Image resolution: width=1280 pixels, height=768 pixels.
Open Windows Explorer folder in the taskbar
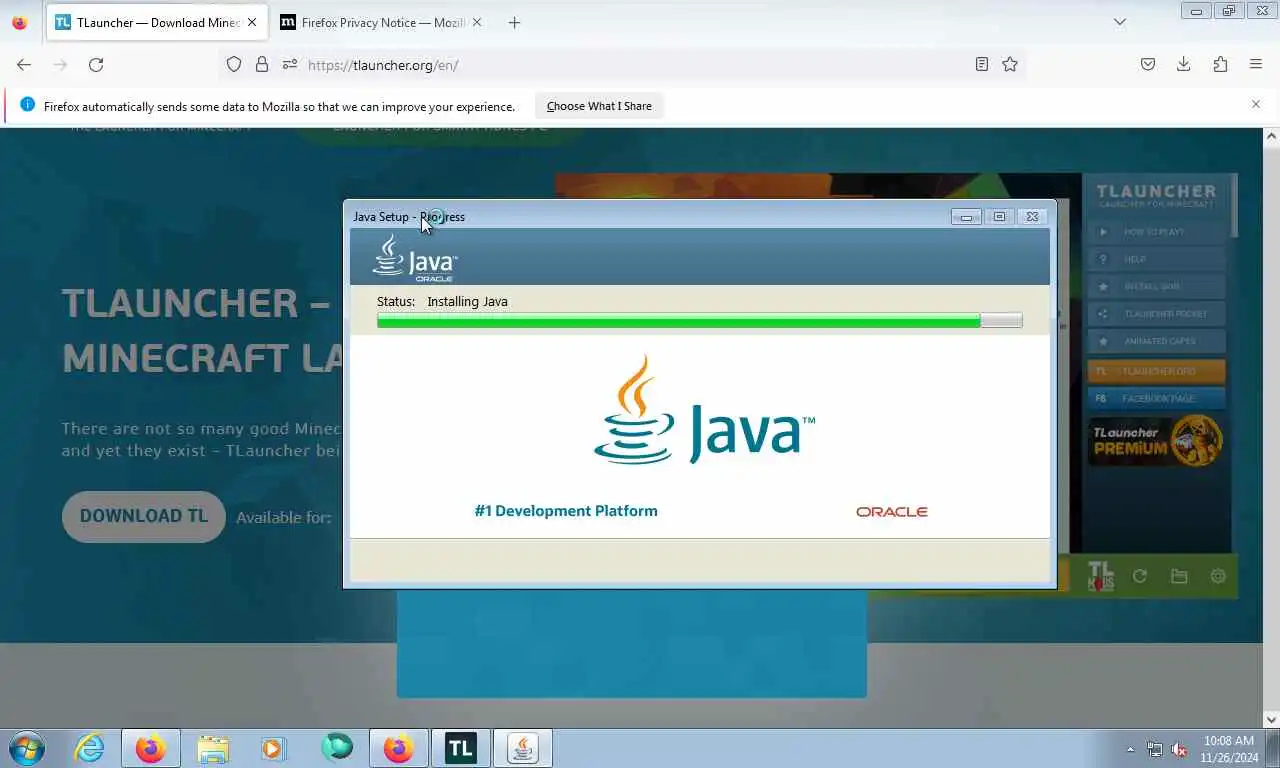[x=213, y=748]
